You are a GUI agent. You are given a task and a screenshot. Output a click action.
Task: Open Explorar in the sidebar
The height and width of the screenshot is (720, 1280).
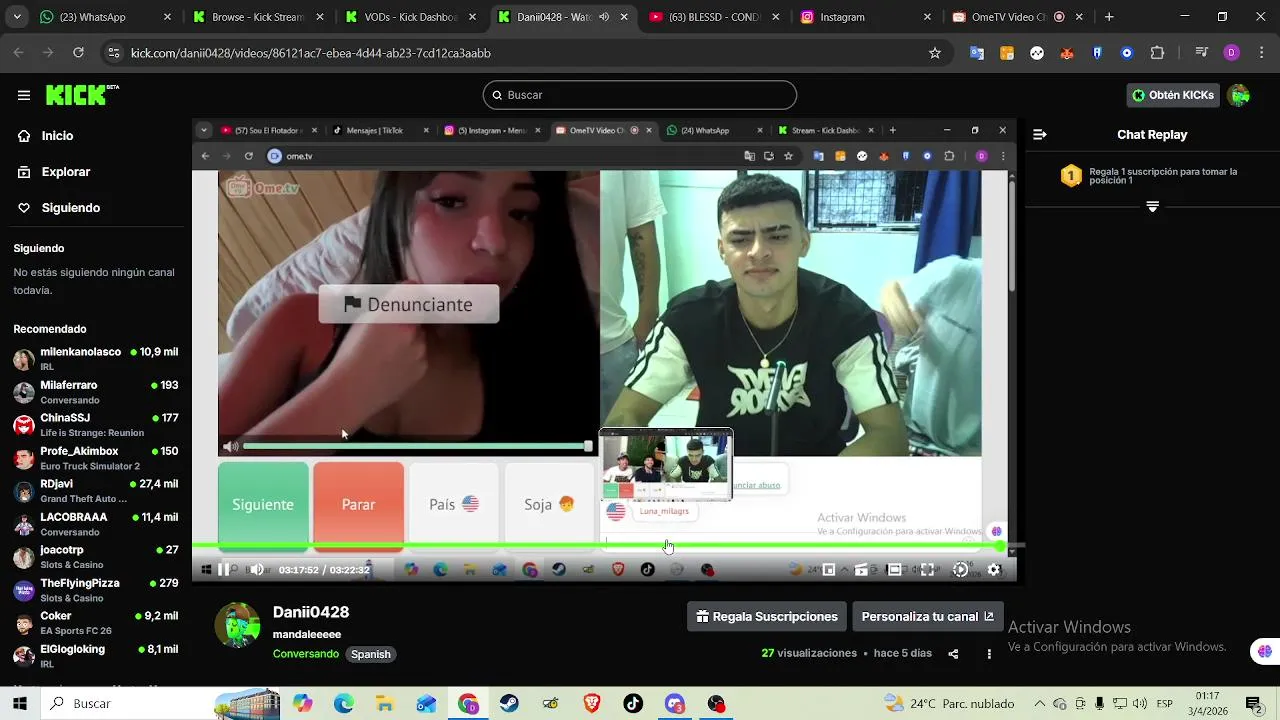click(x=94, y=172)
